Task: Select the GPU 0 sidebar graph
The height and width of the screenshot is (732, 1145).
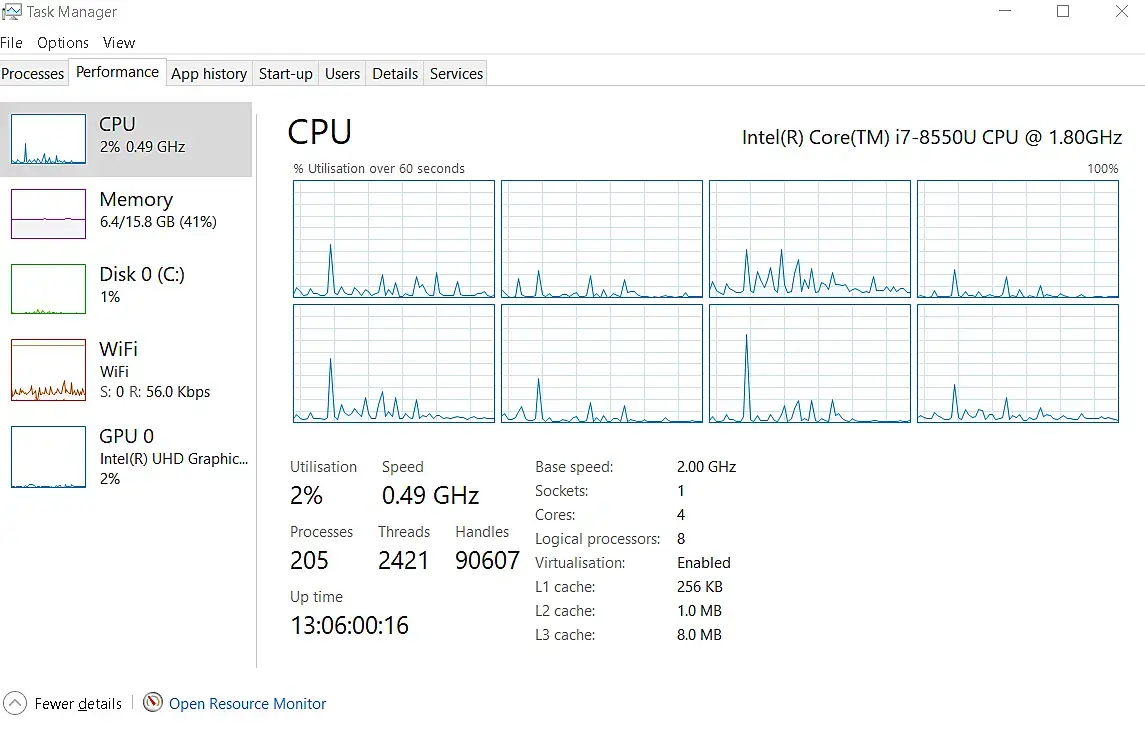Action: 48,457
